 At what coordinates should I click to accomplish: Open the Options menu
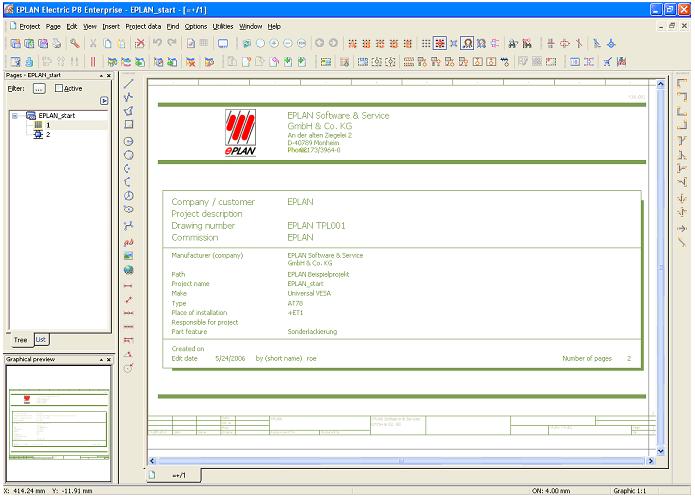(196, 27)
